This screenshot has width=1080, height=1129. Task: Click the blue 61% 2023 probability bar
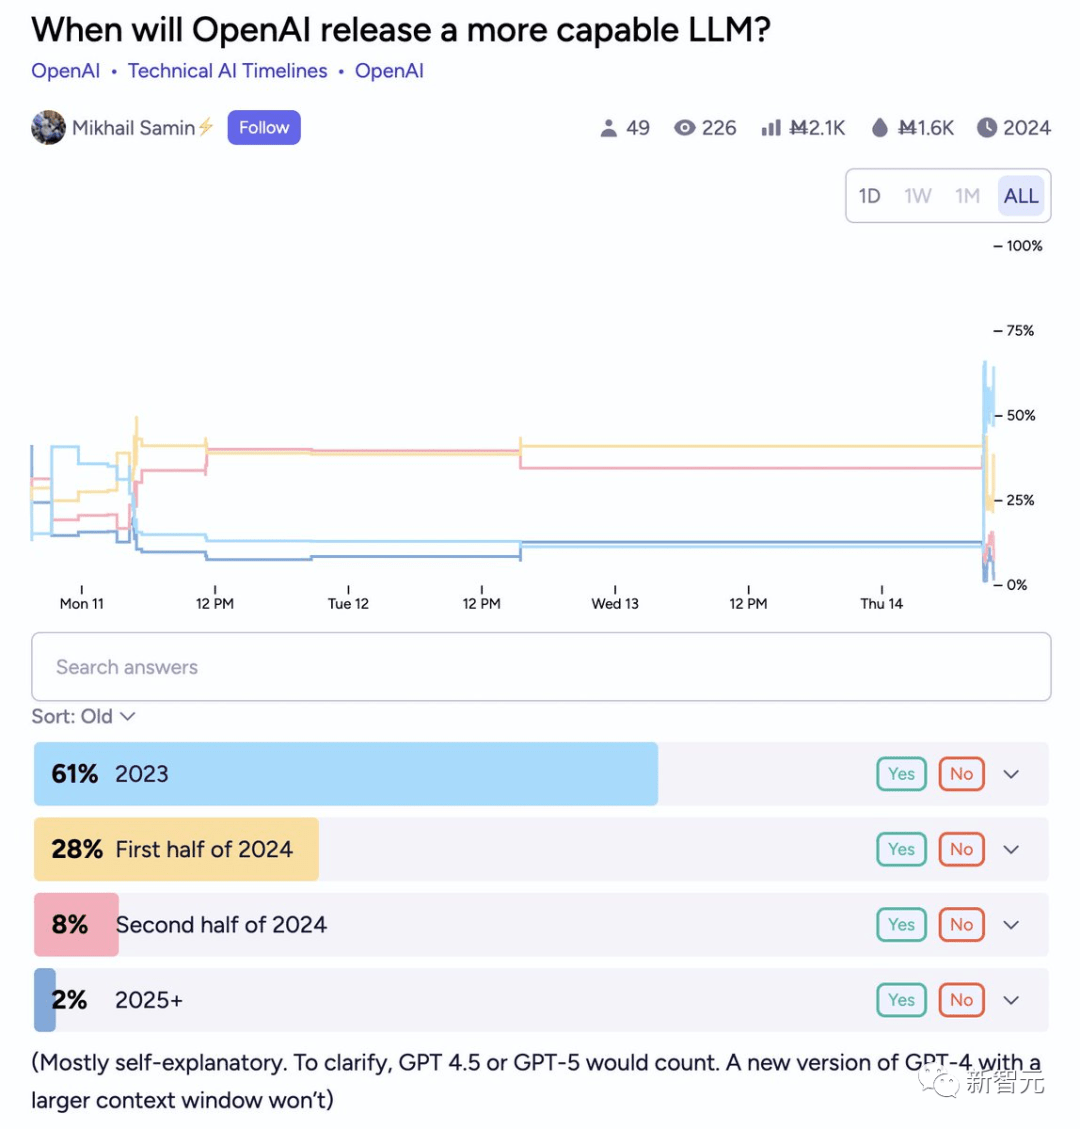[x=346, y=774]
